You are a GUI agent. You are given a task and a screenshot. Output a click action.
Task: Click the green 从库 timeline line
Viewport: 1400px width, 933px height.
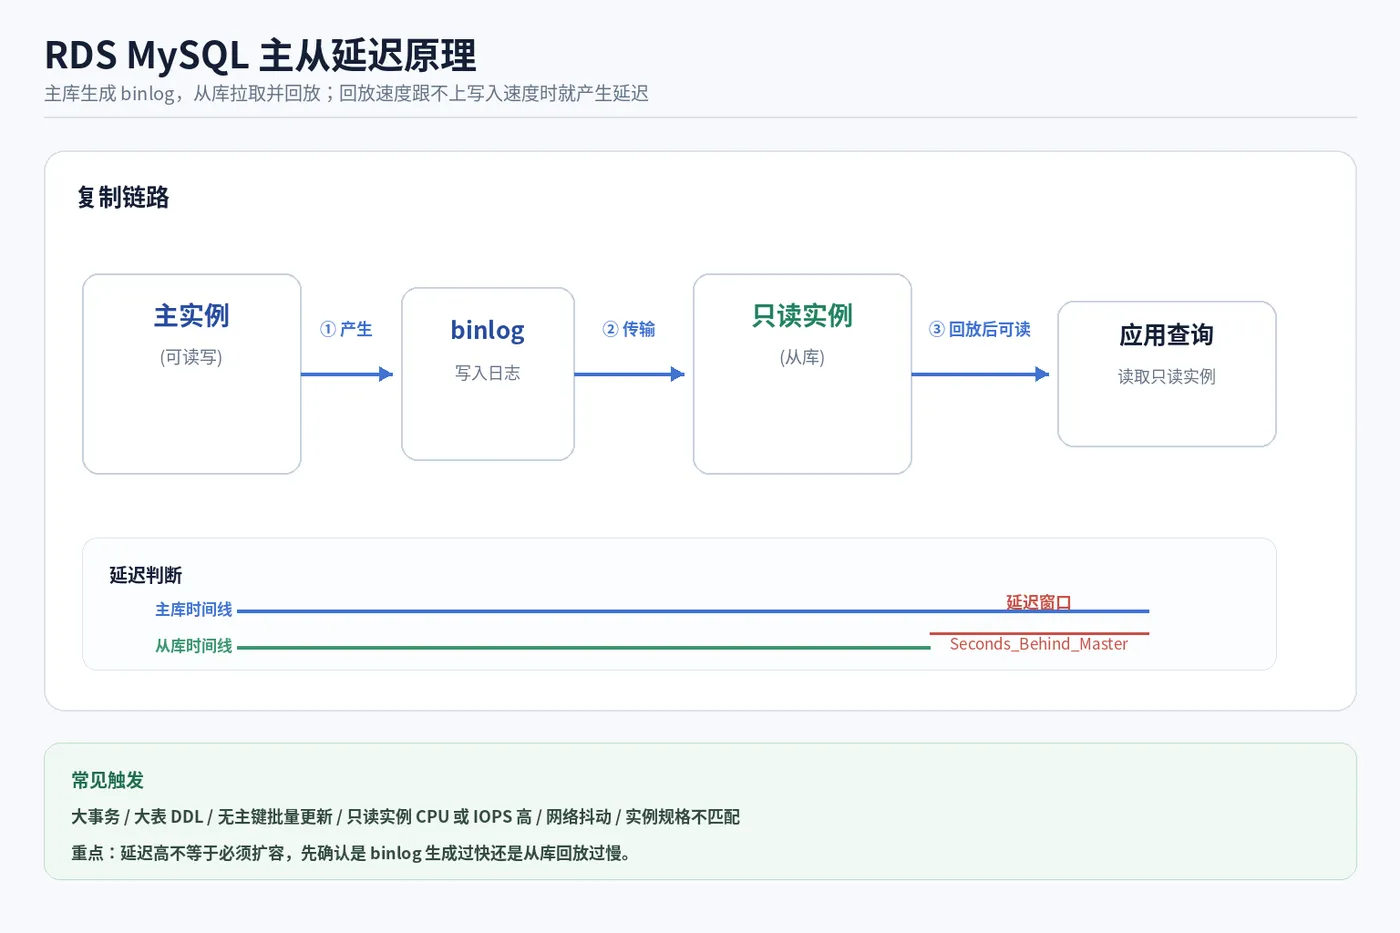coord(584,648)
